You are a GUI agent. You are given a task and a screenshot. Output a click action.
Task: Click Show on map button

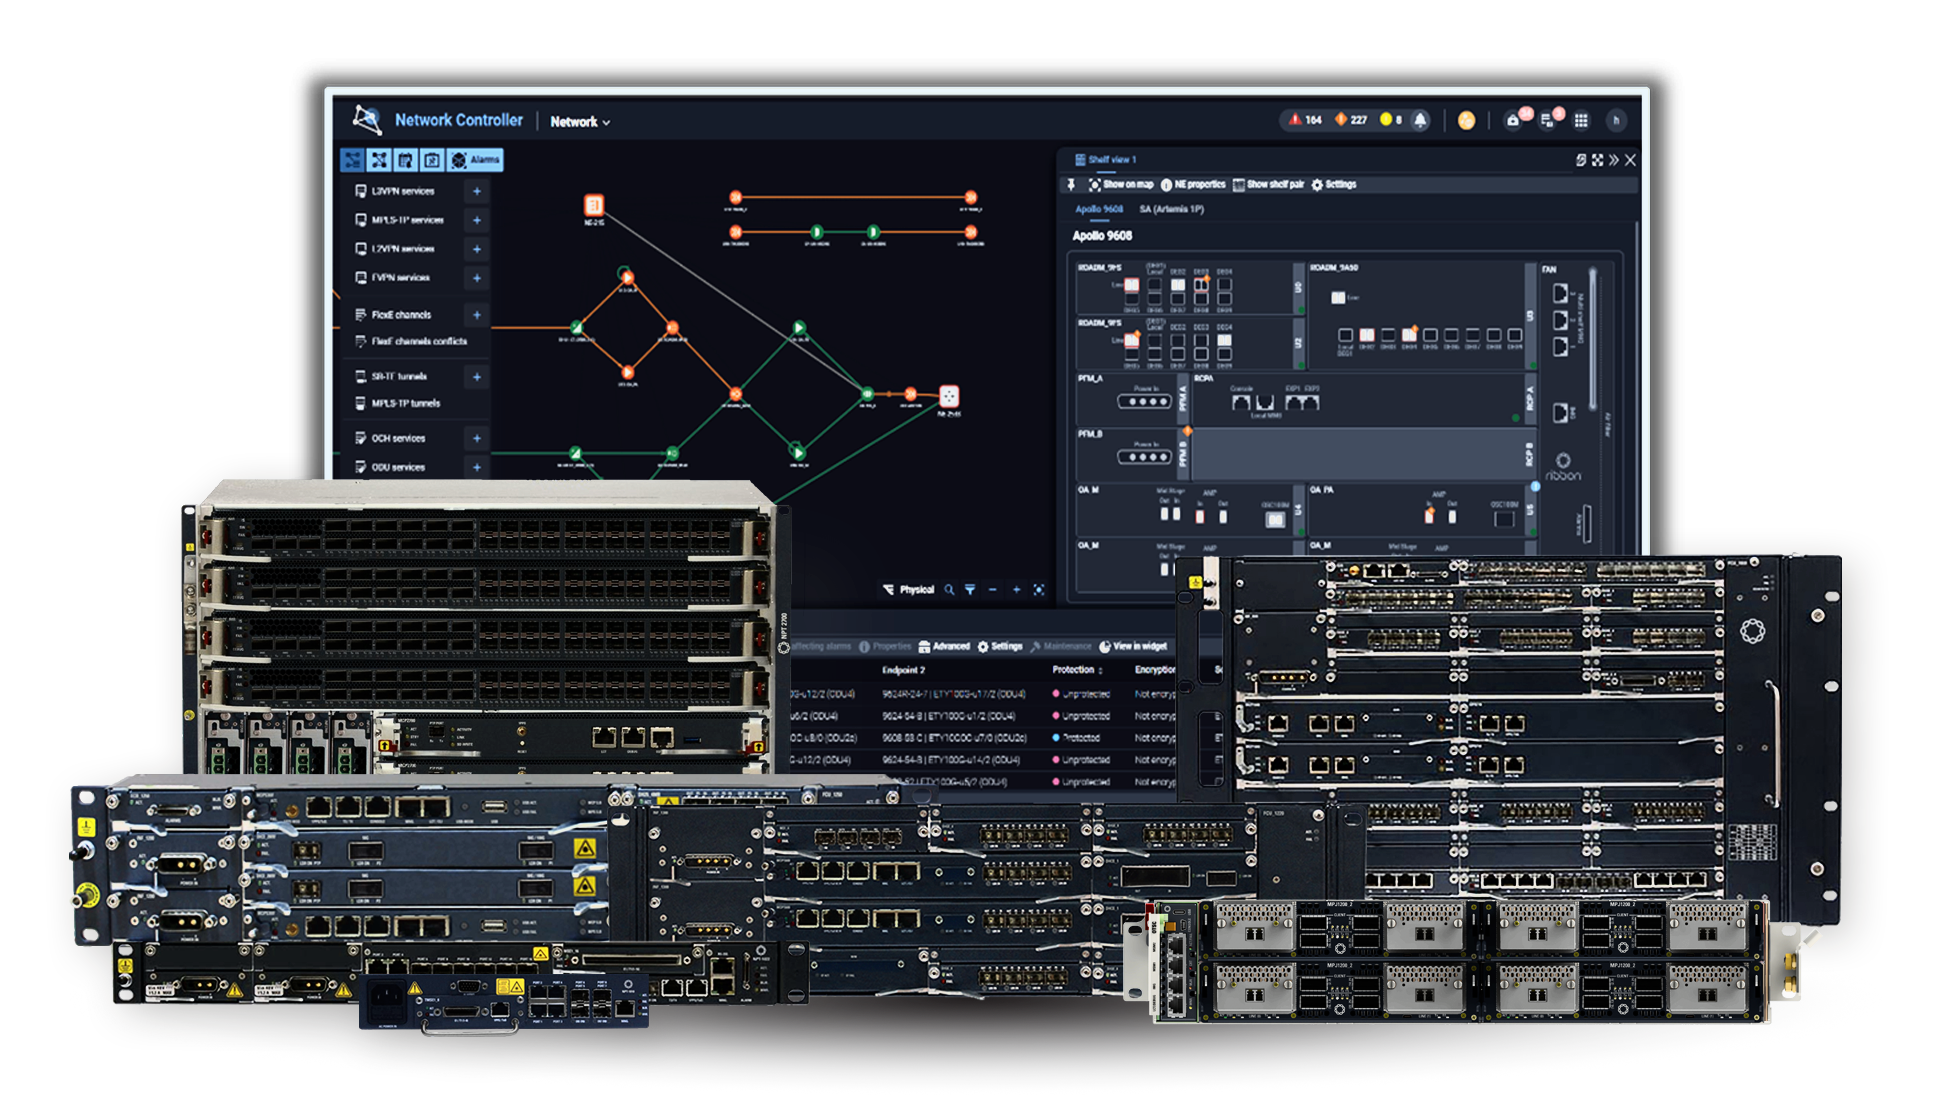pyautogui.click(x=1121, y=185)
